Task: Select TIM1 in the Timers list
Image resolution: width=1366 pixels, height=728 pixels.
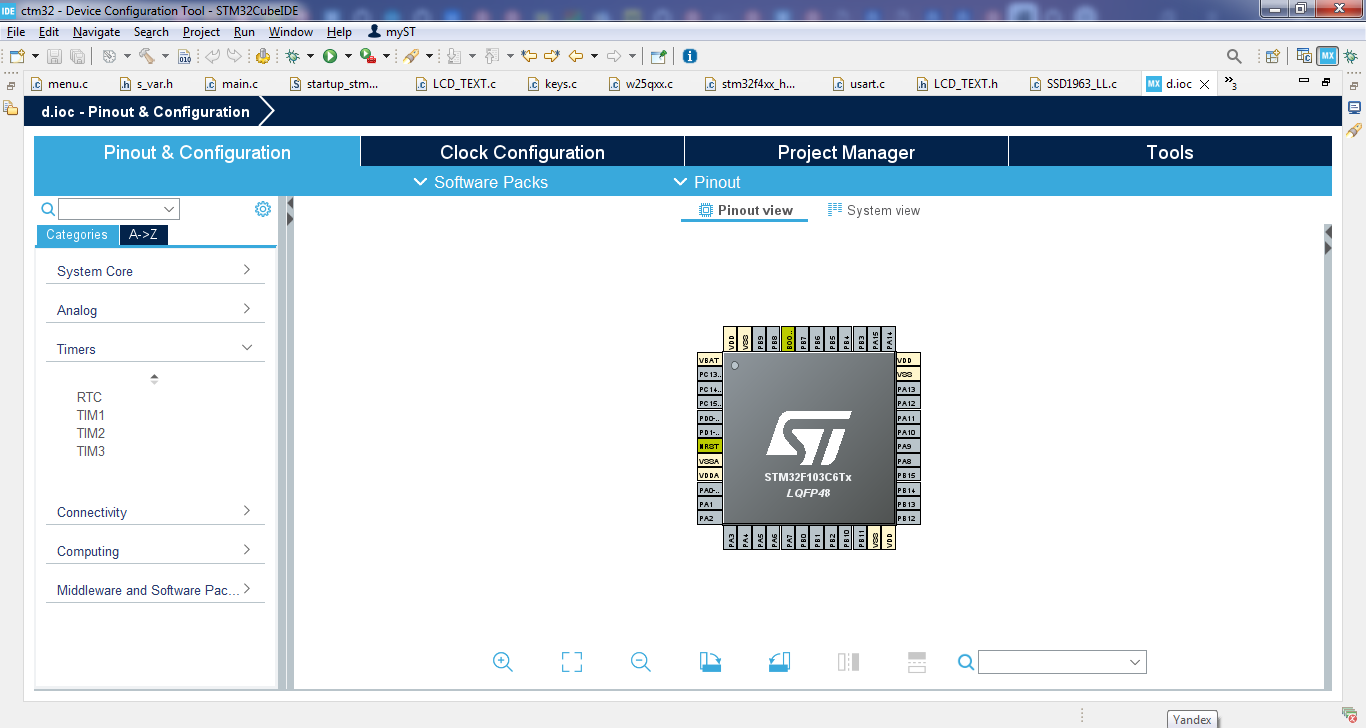Action: pos(90,415)
